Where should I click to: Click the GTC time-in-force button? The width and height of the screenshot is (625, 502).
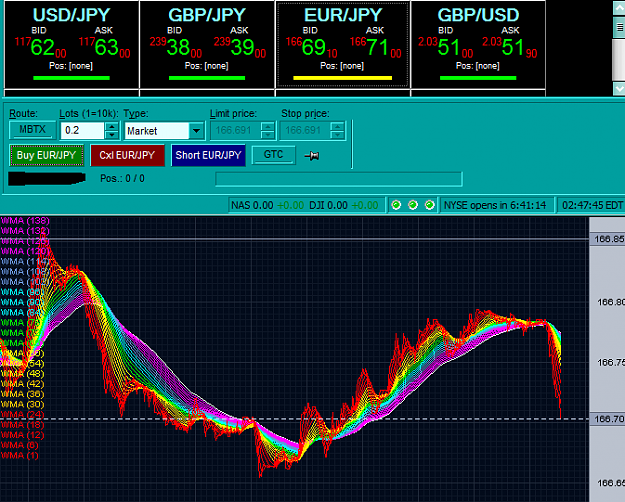point(273,155)
